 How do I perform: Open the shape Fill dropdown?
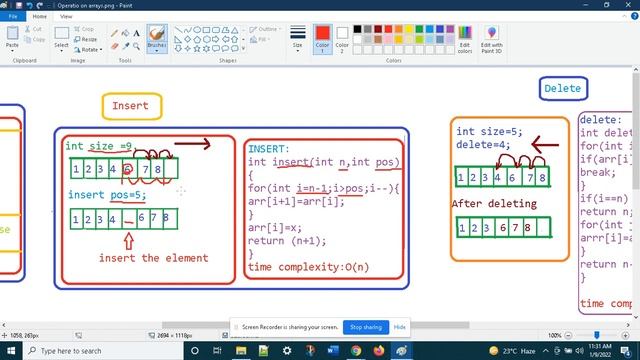pos(260,39)
